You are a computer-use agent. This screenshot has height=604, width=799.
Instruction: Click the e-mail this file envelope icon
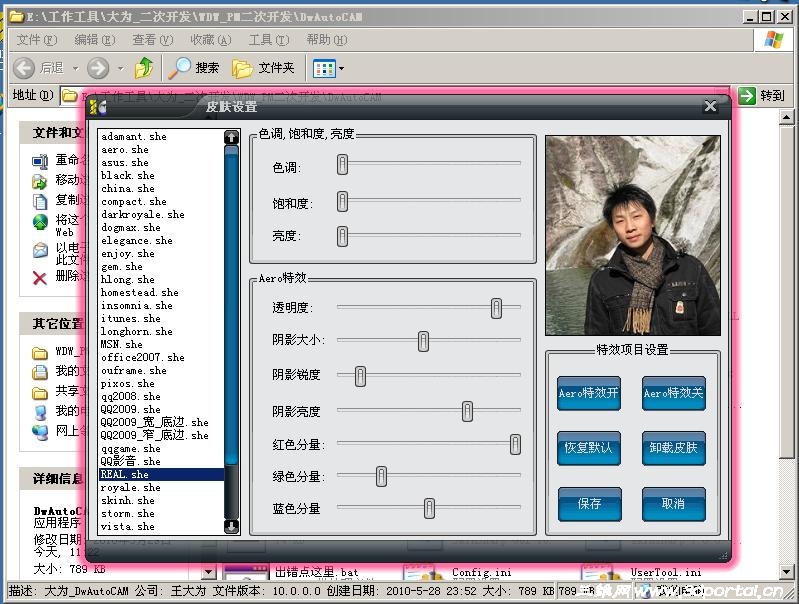[x=40, y=251]
